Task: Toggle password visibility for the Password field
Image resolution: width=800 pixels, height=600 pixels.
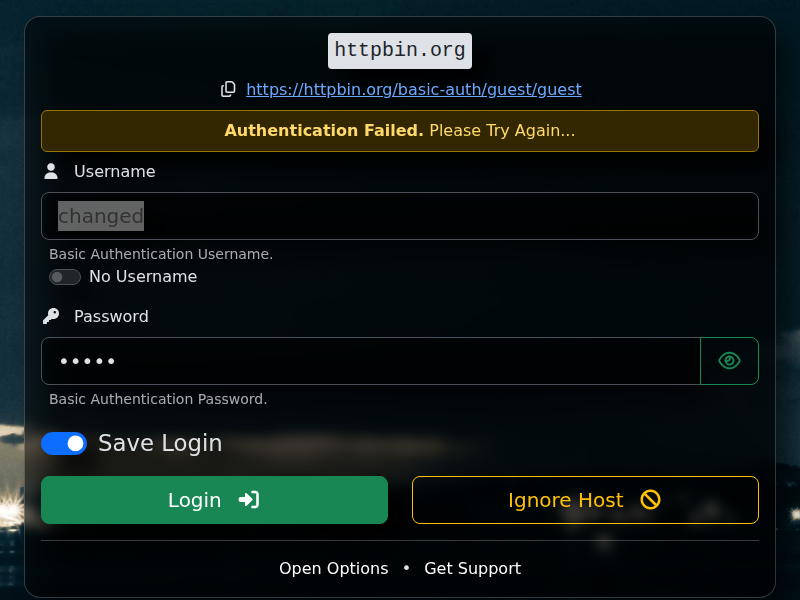Action: 729,360
